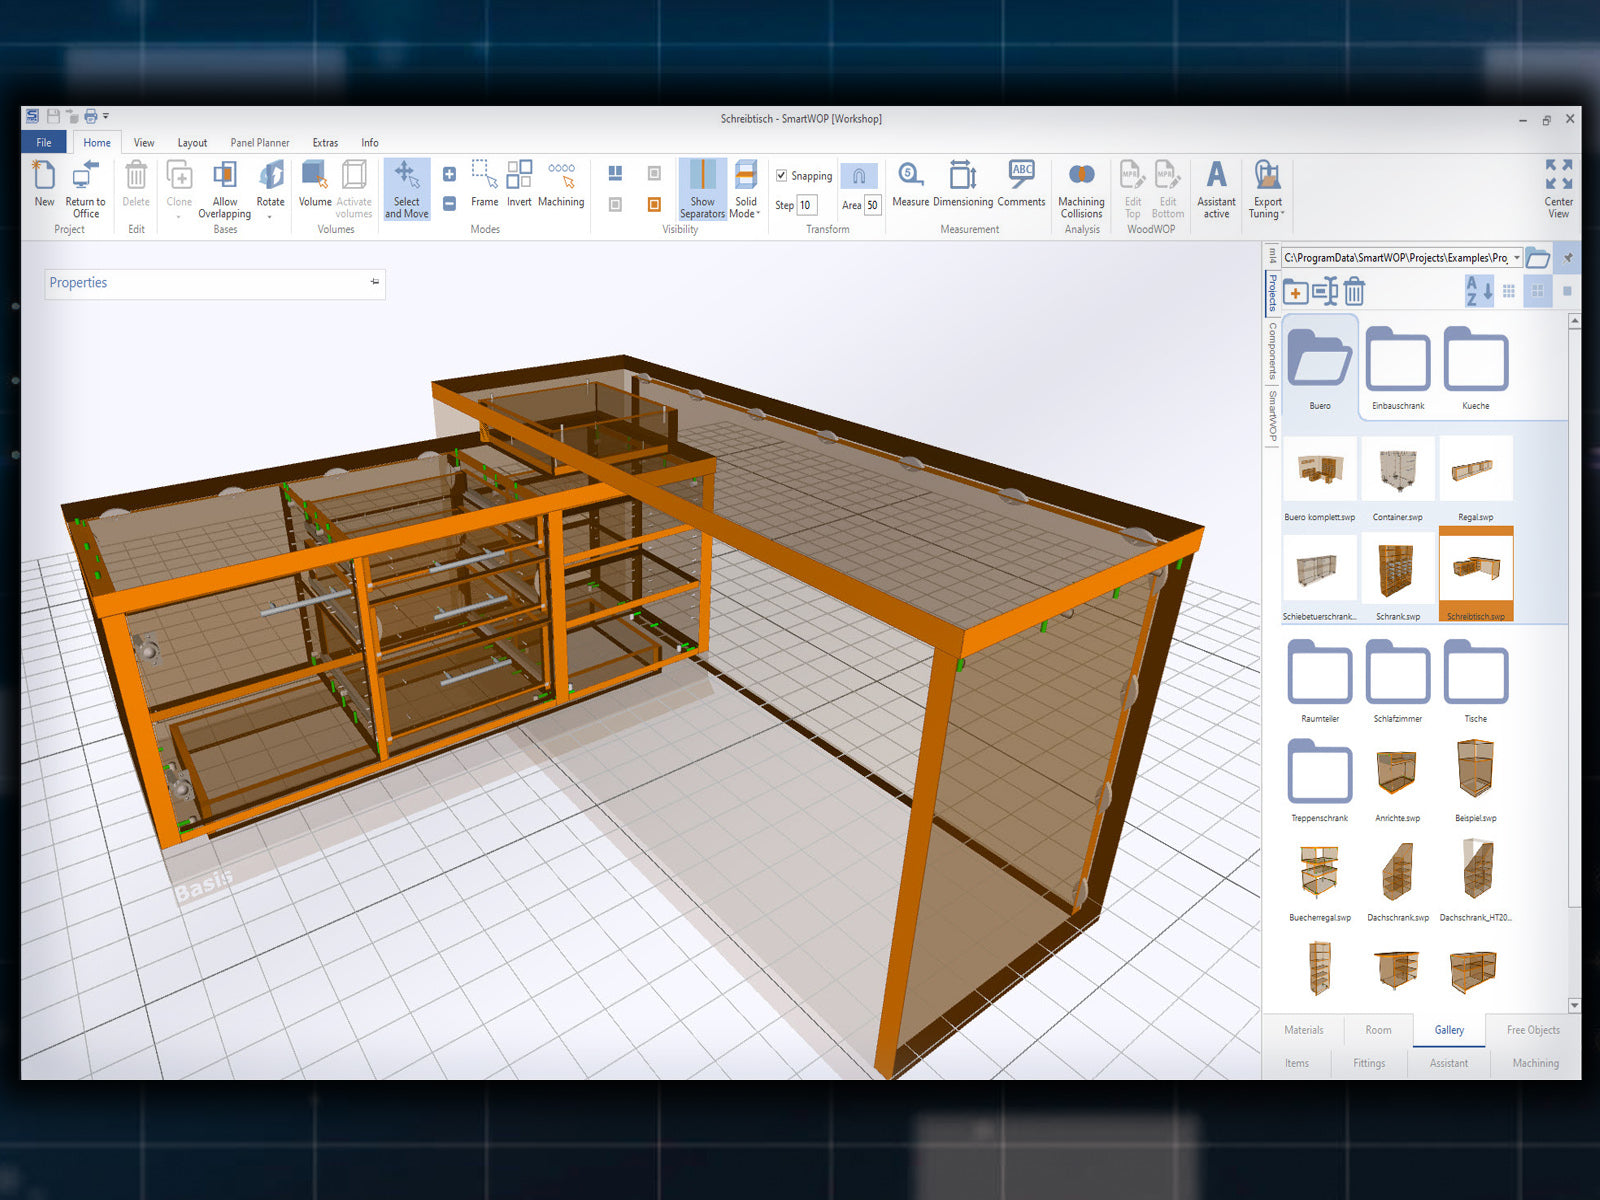
Task: Click the Step value input field
Action: tap(806, 205)
